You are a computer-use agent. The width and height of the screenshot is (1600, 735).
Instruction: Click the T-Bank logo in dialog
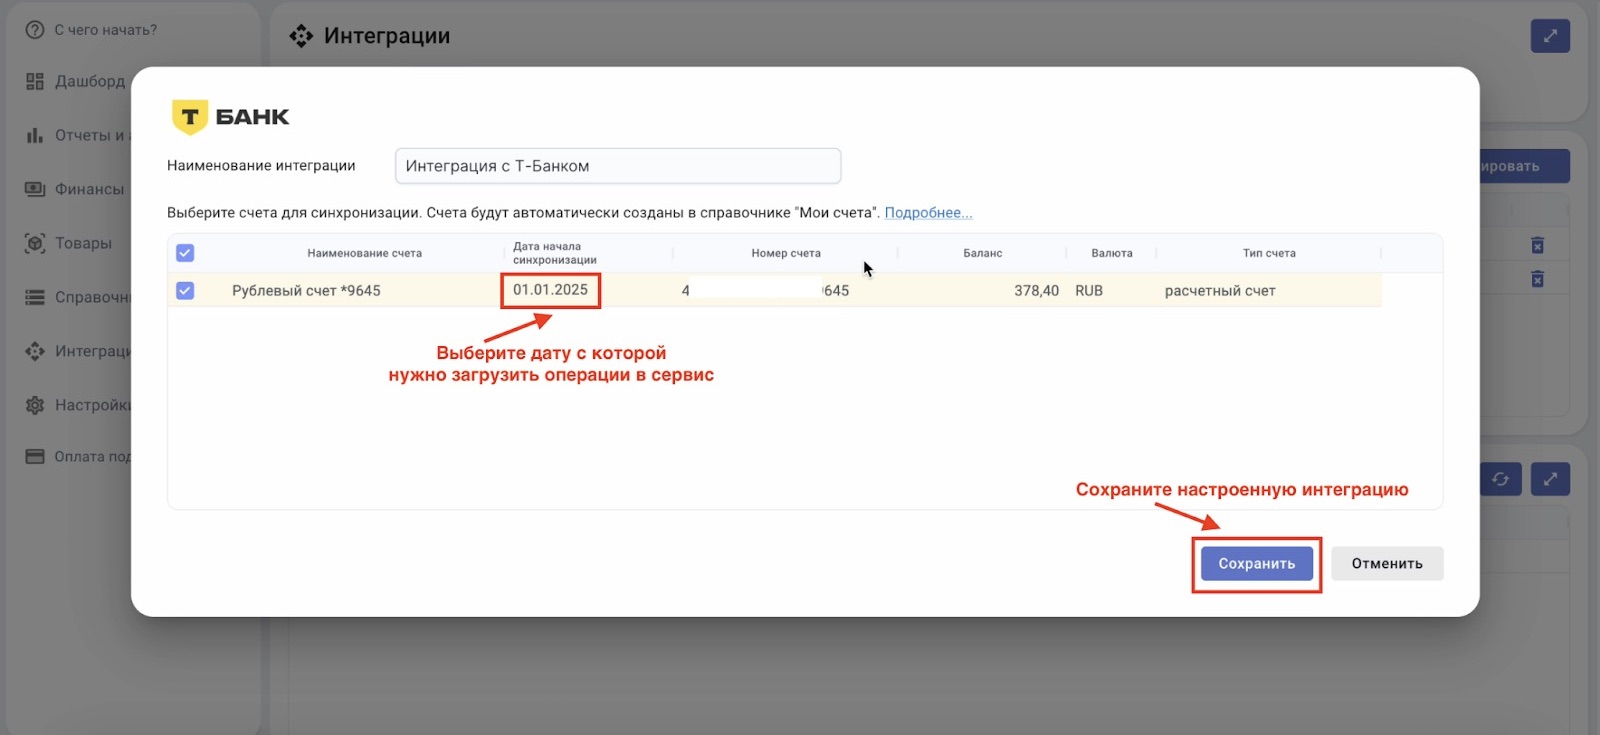tap(231, 117)
